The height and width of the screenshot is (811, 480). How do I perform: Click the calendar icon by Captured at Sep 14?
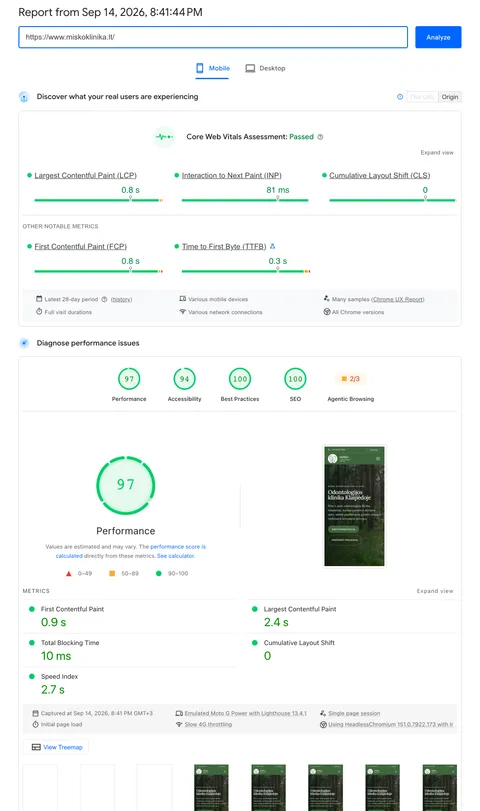point(35,713)
